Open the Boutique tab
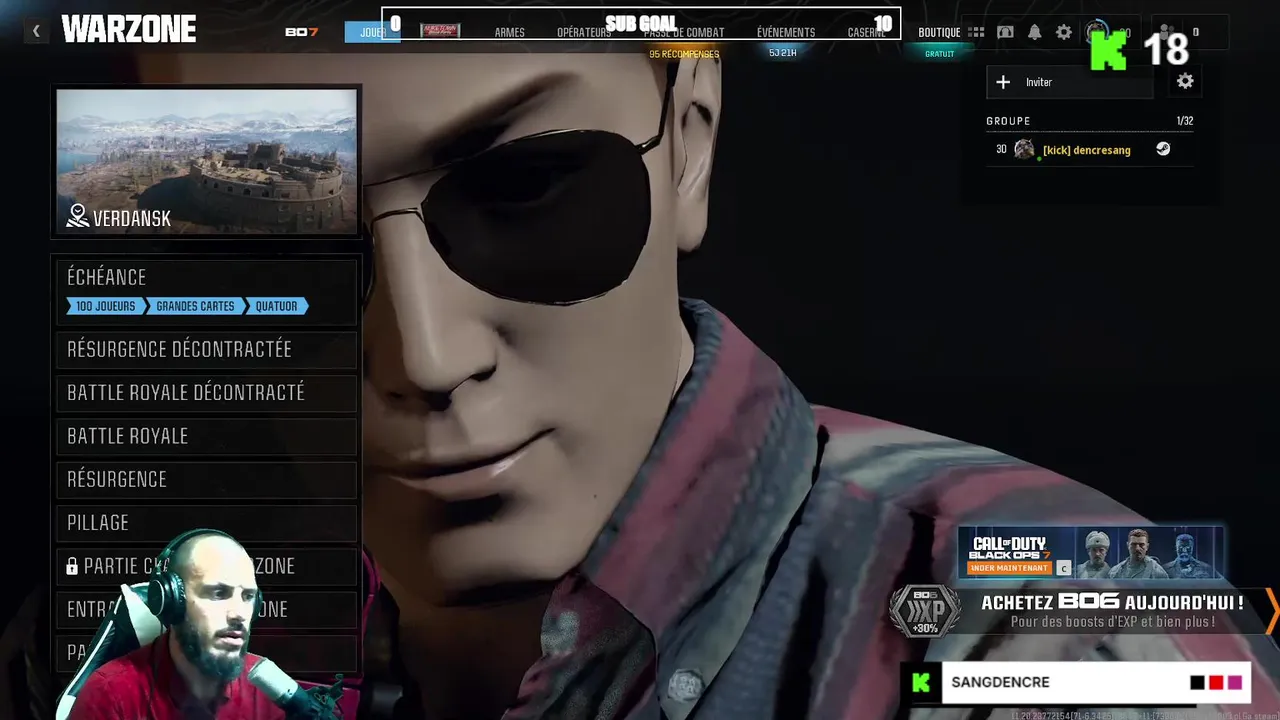Screen dimensions: 1280x720 [x=939, y=32]
